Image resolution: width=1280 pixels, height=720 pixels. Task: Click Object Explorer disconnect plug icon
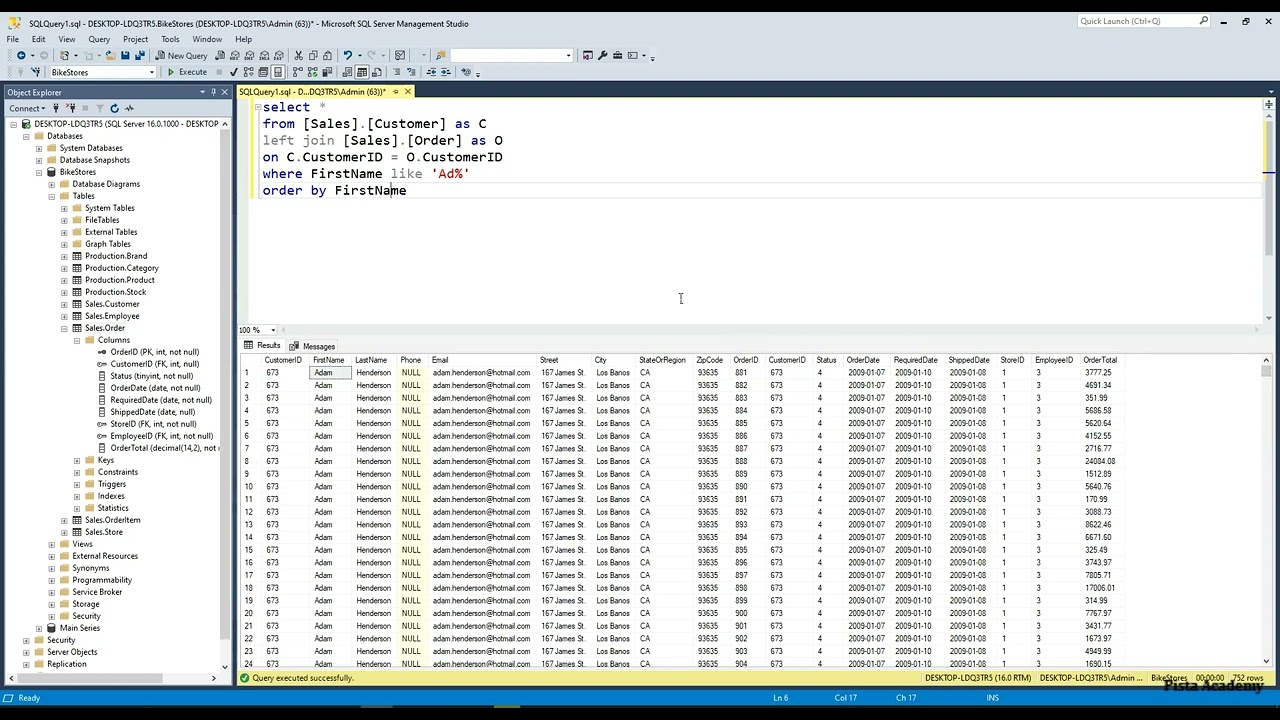pos(70,108)
